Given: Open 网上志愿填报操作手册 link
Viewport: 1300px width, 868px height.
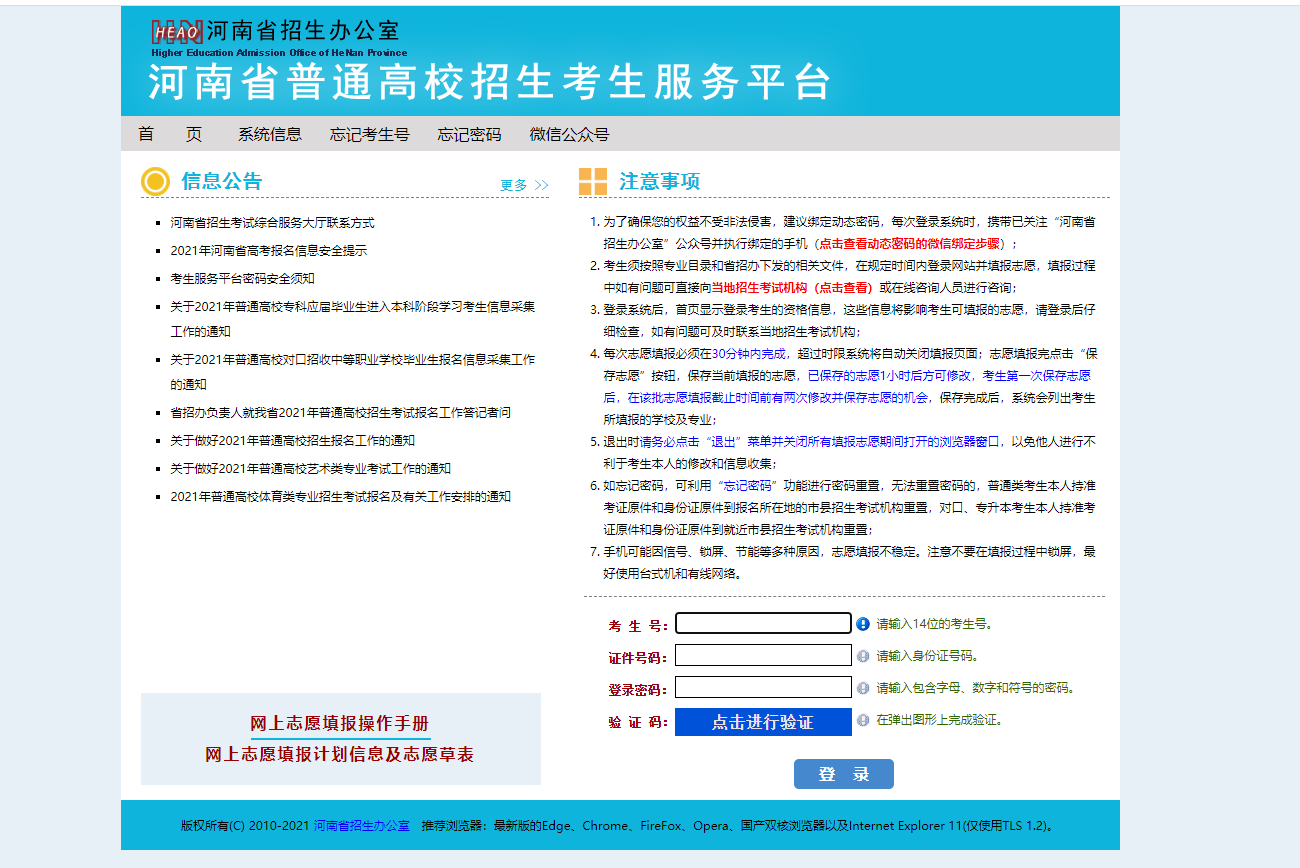Looking at the screenshot, I should pos(340,724).
